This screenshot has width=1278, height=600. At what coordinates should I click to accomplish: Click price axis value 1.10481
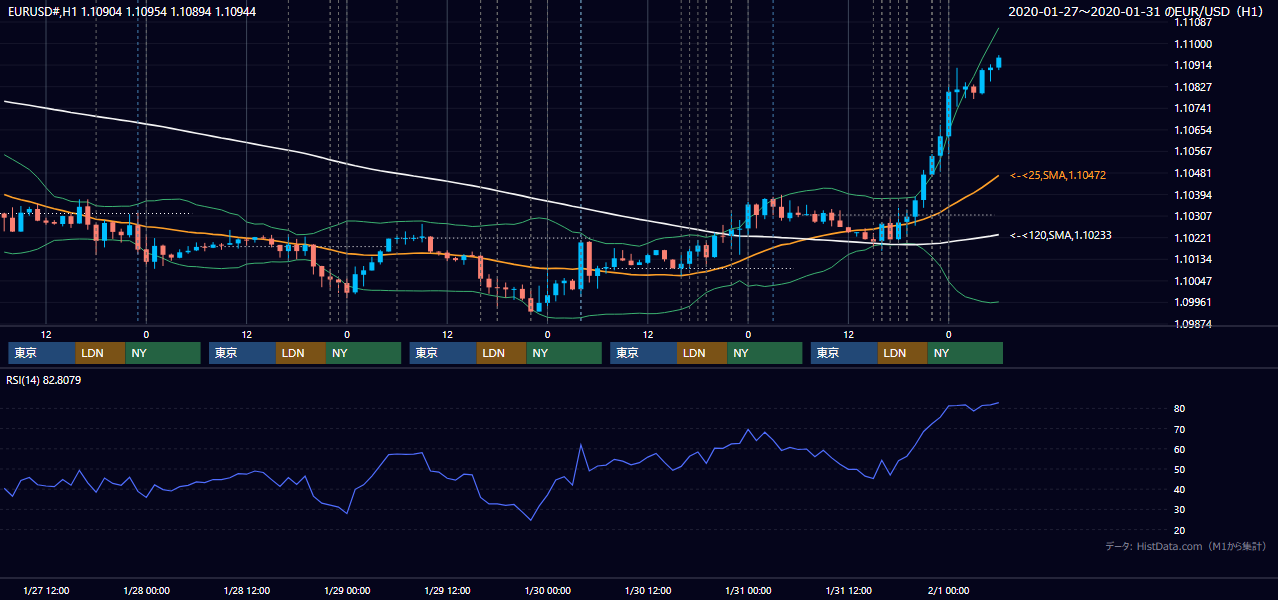(x=1194, y=173)
